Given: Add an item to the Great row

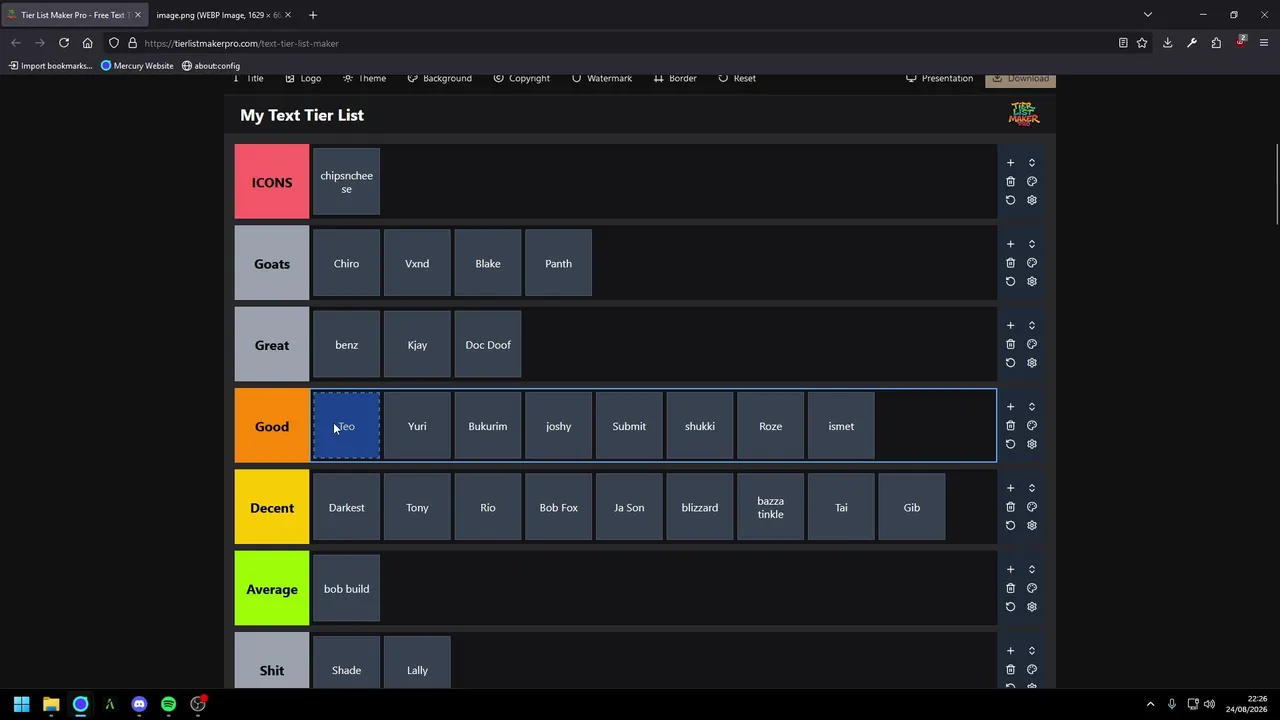Looking at the screenshot, I should 1010,325.
